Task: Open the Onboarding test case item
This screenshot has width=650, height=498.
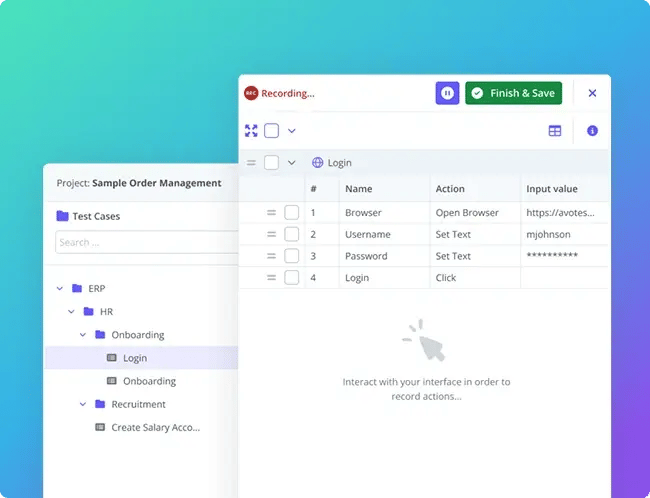Action: coord(149,381)
